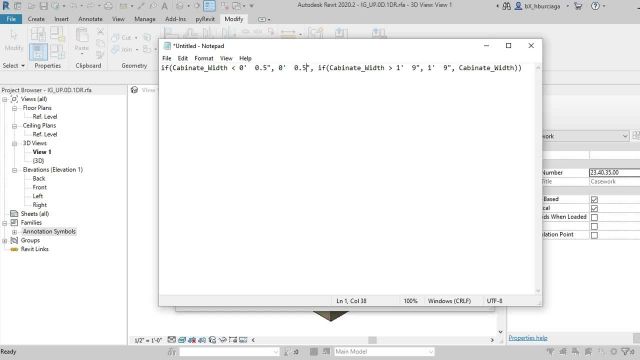Click the Visual Style icon in view control bar
Viewport: 640px width, 360px height.
point(182,340)
